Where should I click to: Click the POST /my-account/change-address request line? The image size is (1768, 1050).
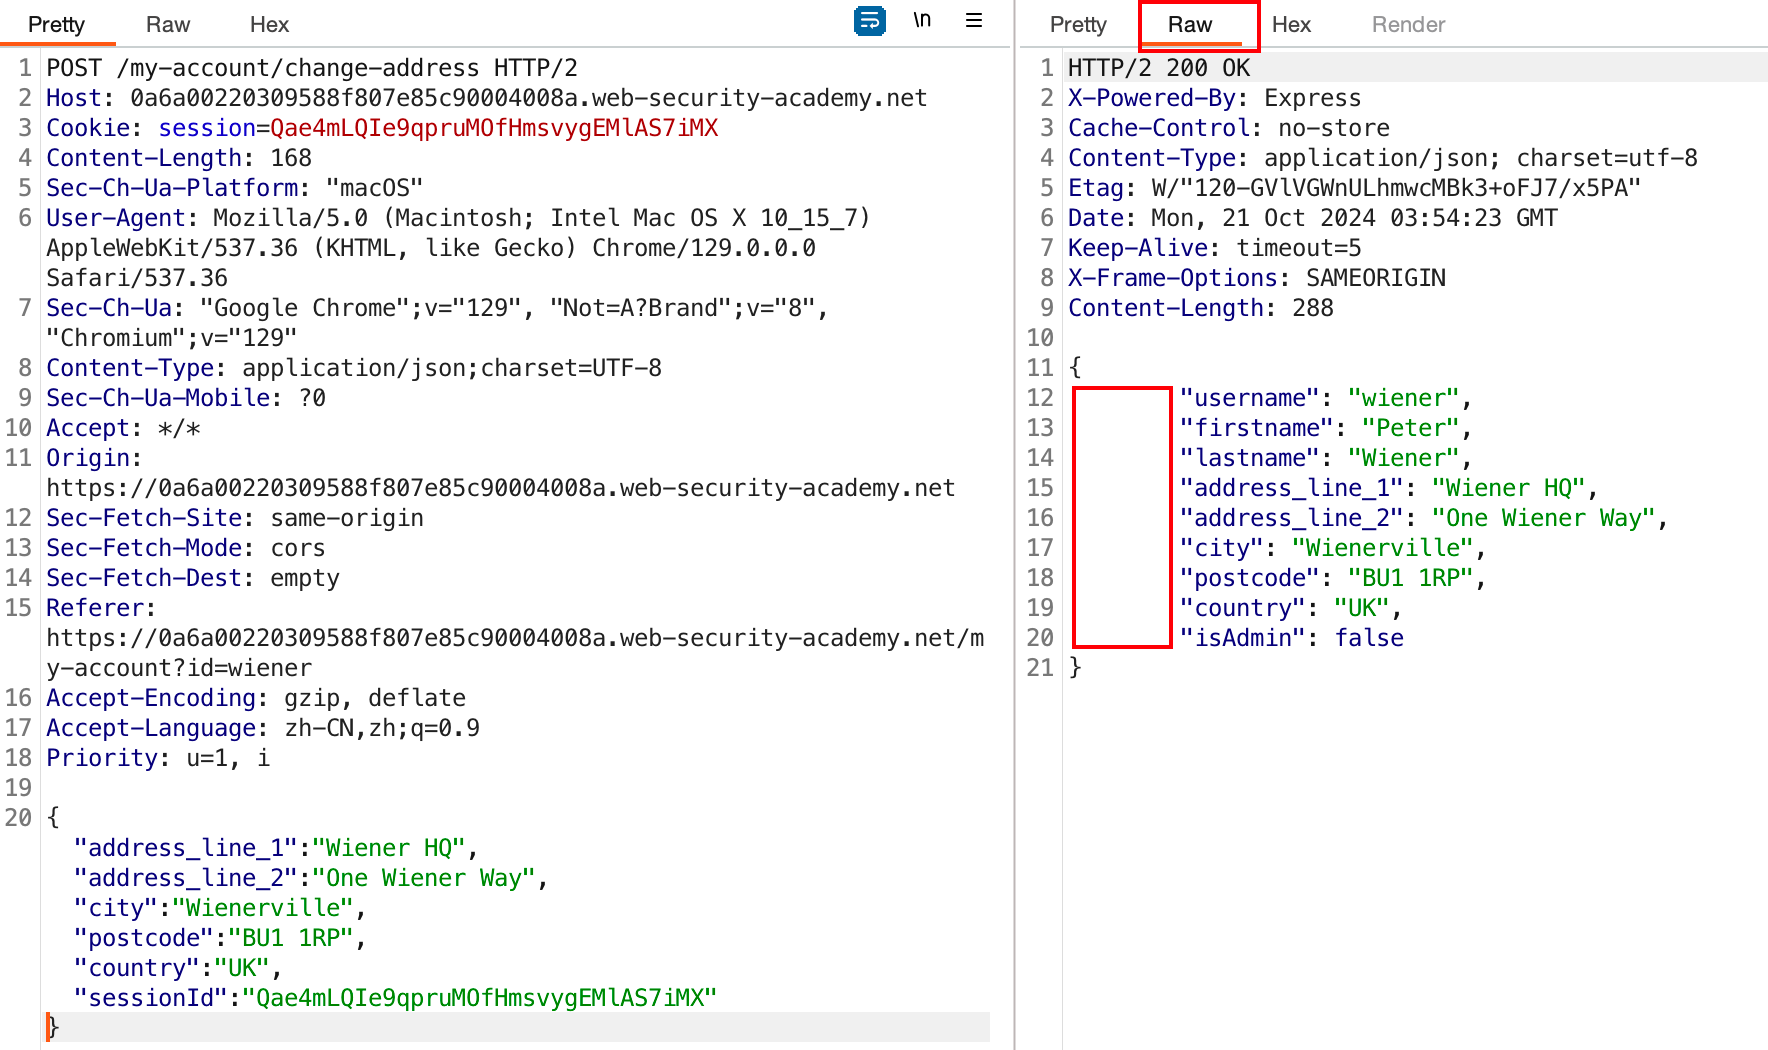[x=312, y=68]
